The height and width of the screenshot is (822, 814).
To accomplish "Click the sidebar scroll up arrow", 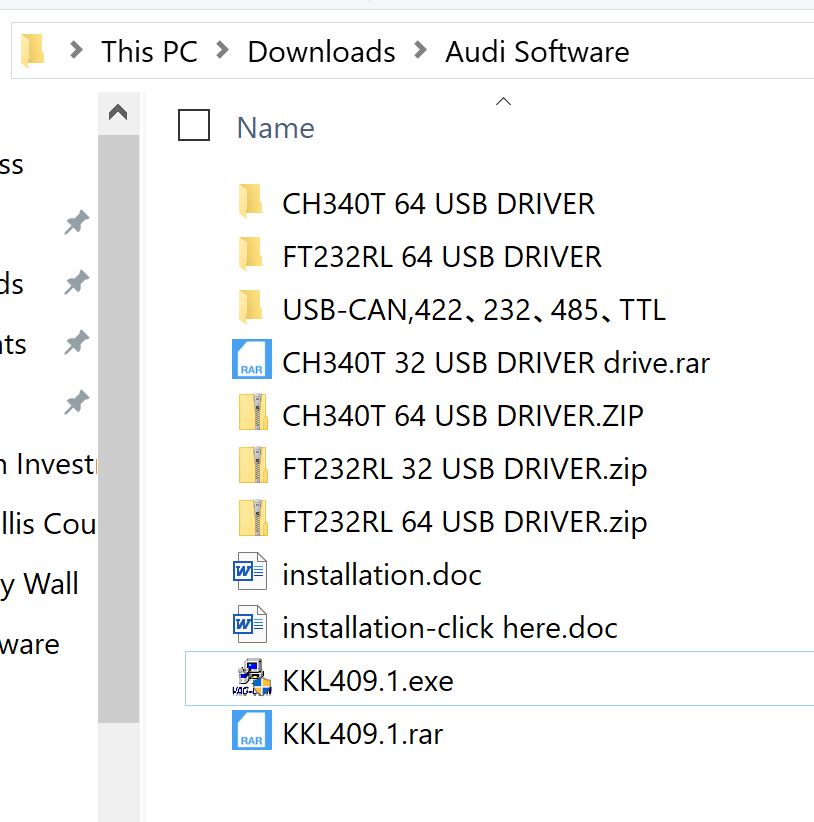I will [x=118, y=112].
